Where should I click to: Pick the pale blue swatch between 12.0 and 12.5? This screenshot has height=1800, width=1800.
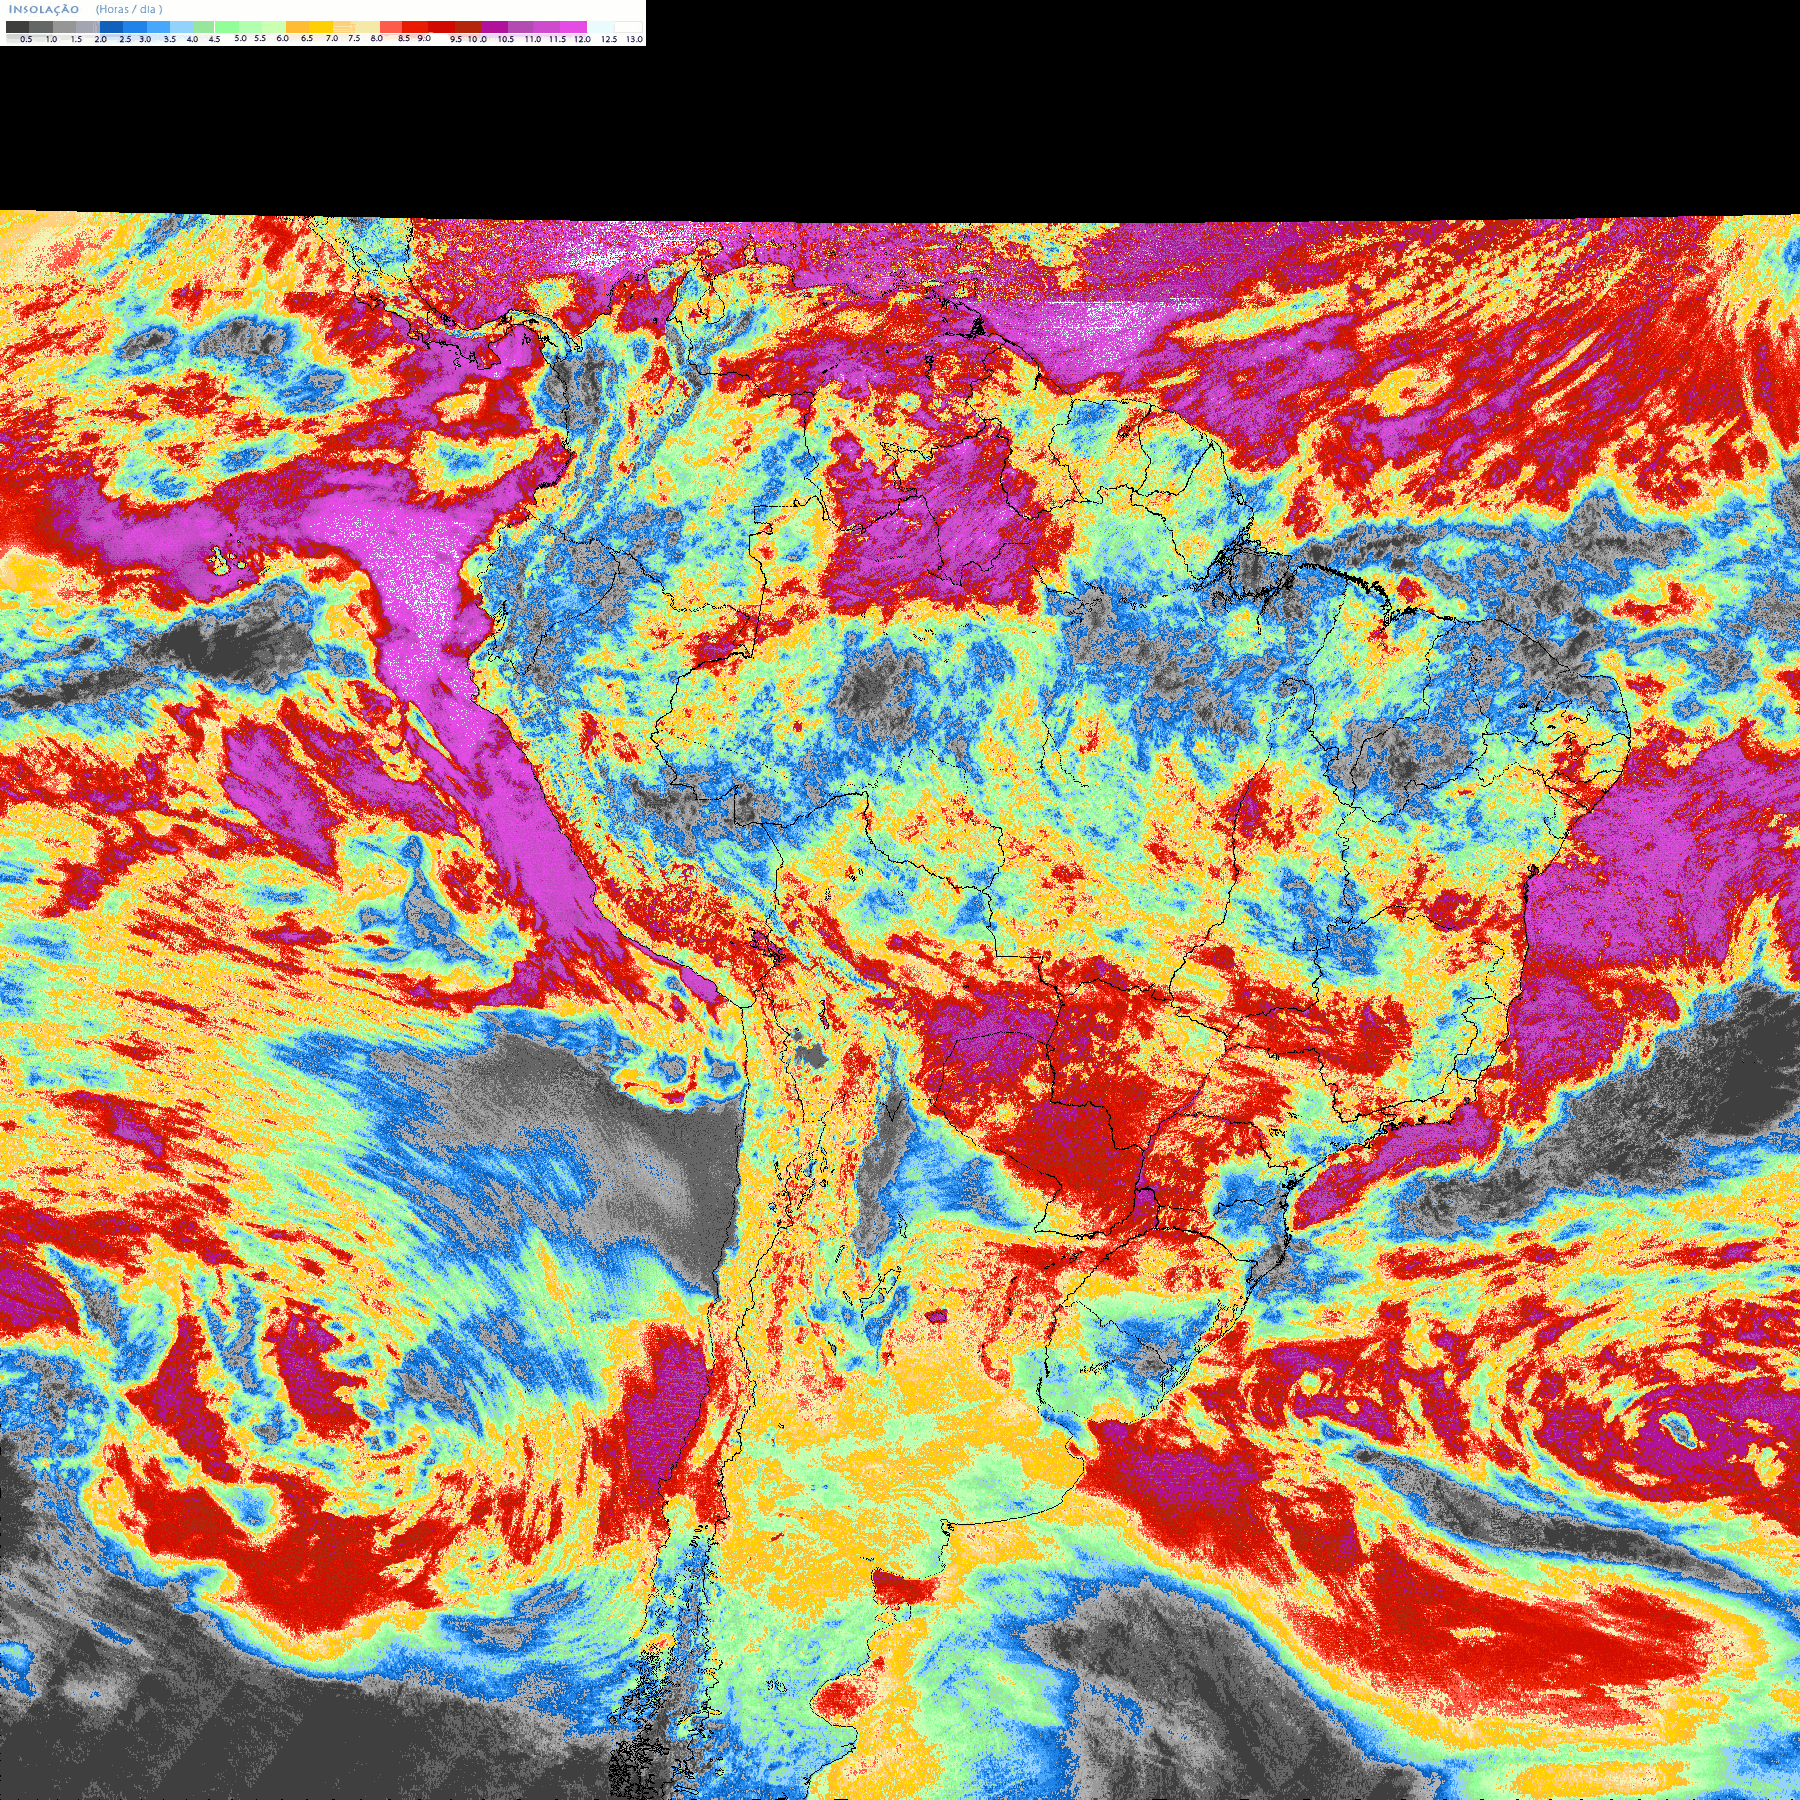(x=600, y=27)
